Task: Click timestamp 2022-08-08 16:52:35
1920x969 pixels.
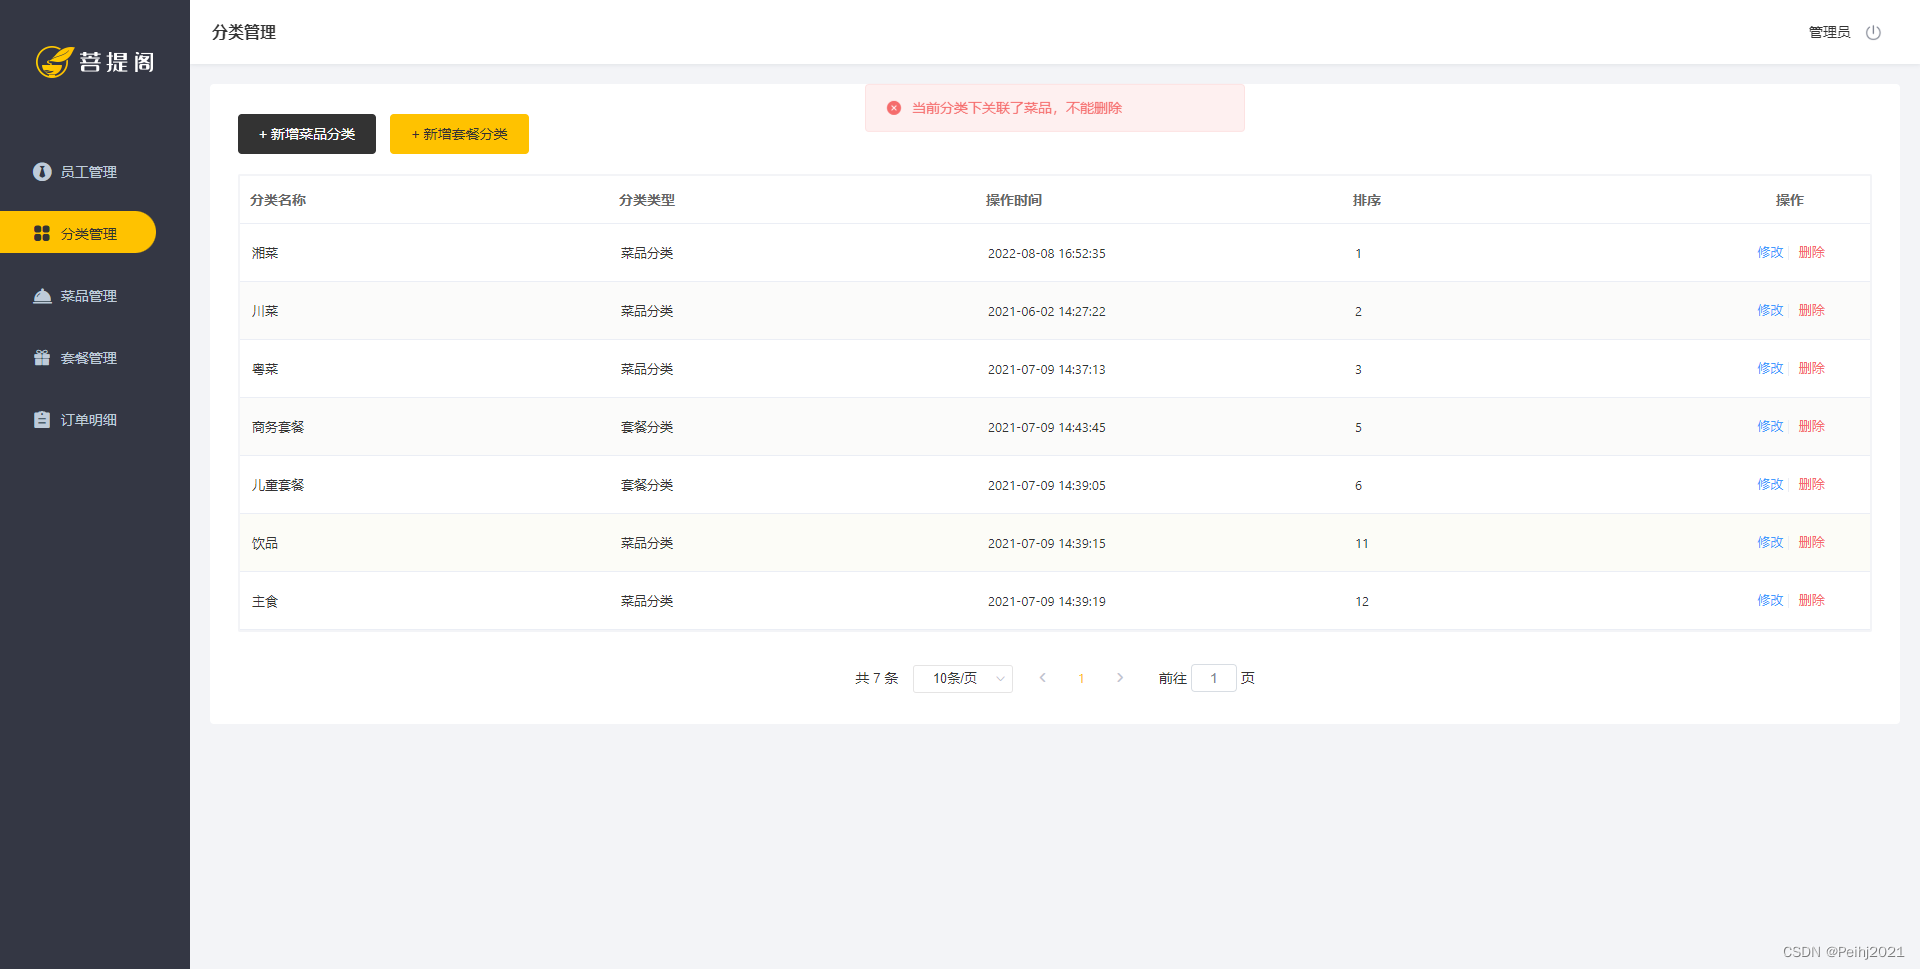Action: coord(1047,253)
